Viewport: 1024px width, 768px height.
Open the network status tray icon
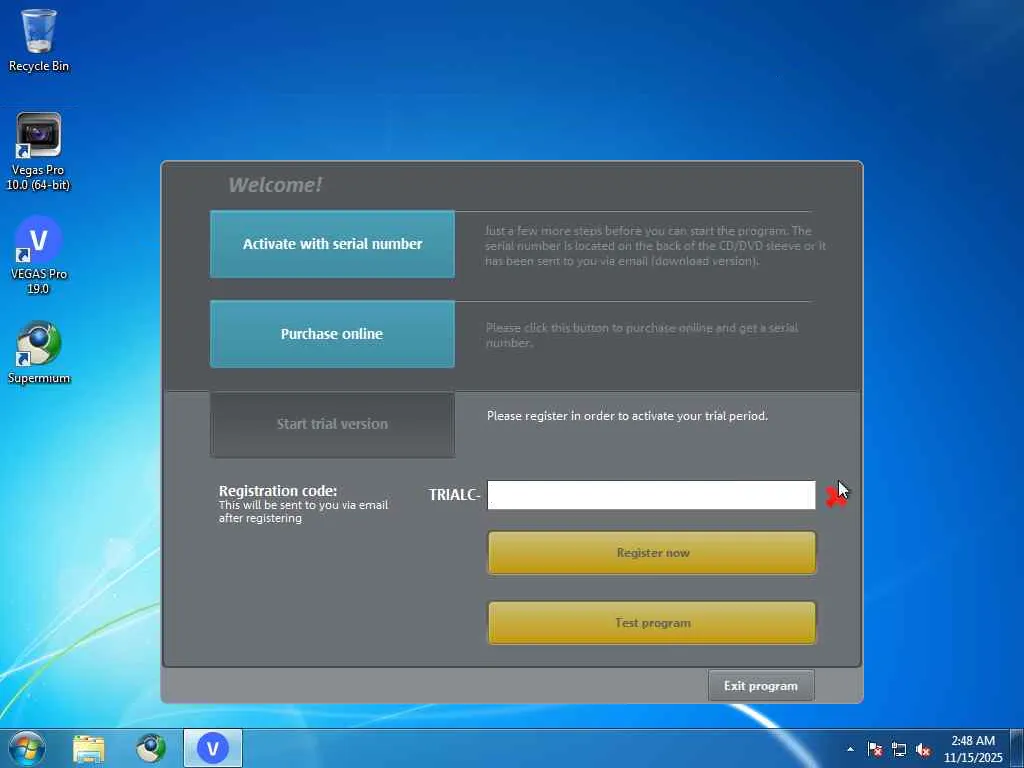coord(899,749)
